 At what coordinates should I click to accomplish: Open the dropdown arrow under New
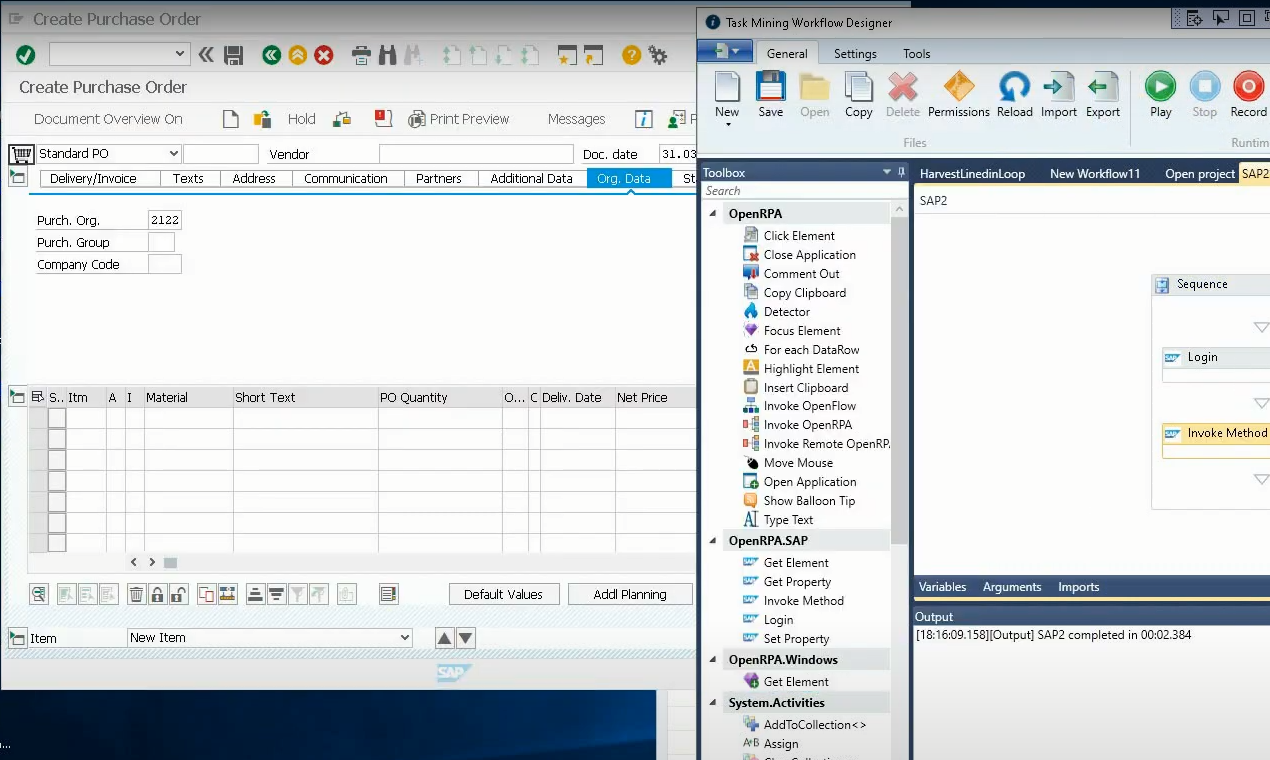[x=728, y=124]
